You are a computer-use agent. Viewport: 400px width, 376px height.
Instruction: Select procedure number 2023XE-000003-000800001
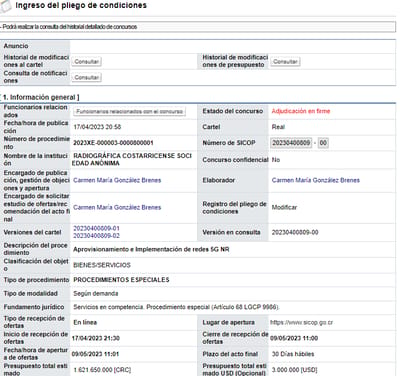(113, 143)
